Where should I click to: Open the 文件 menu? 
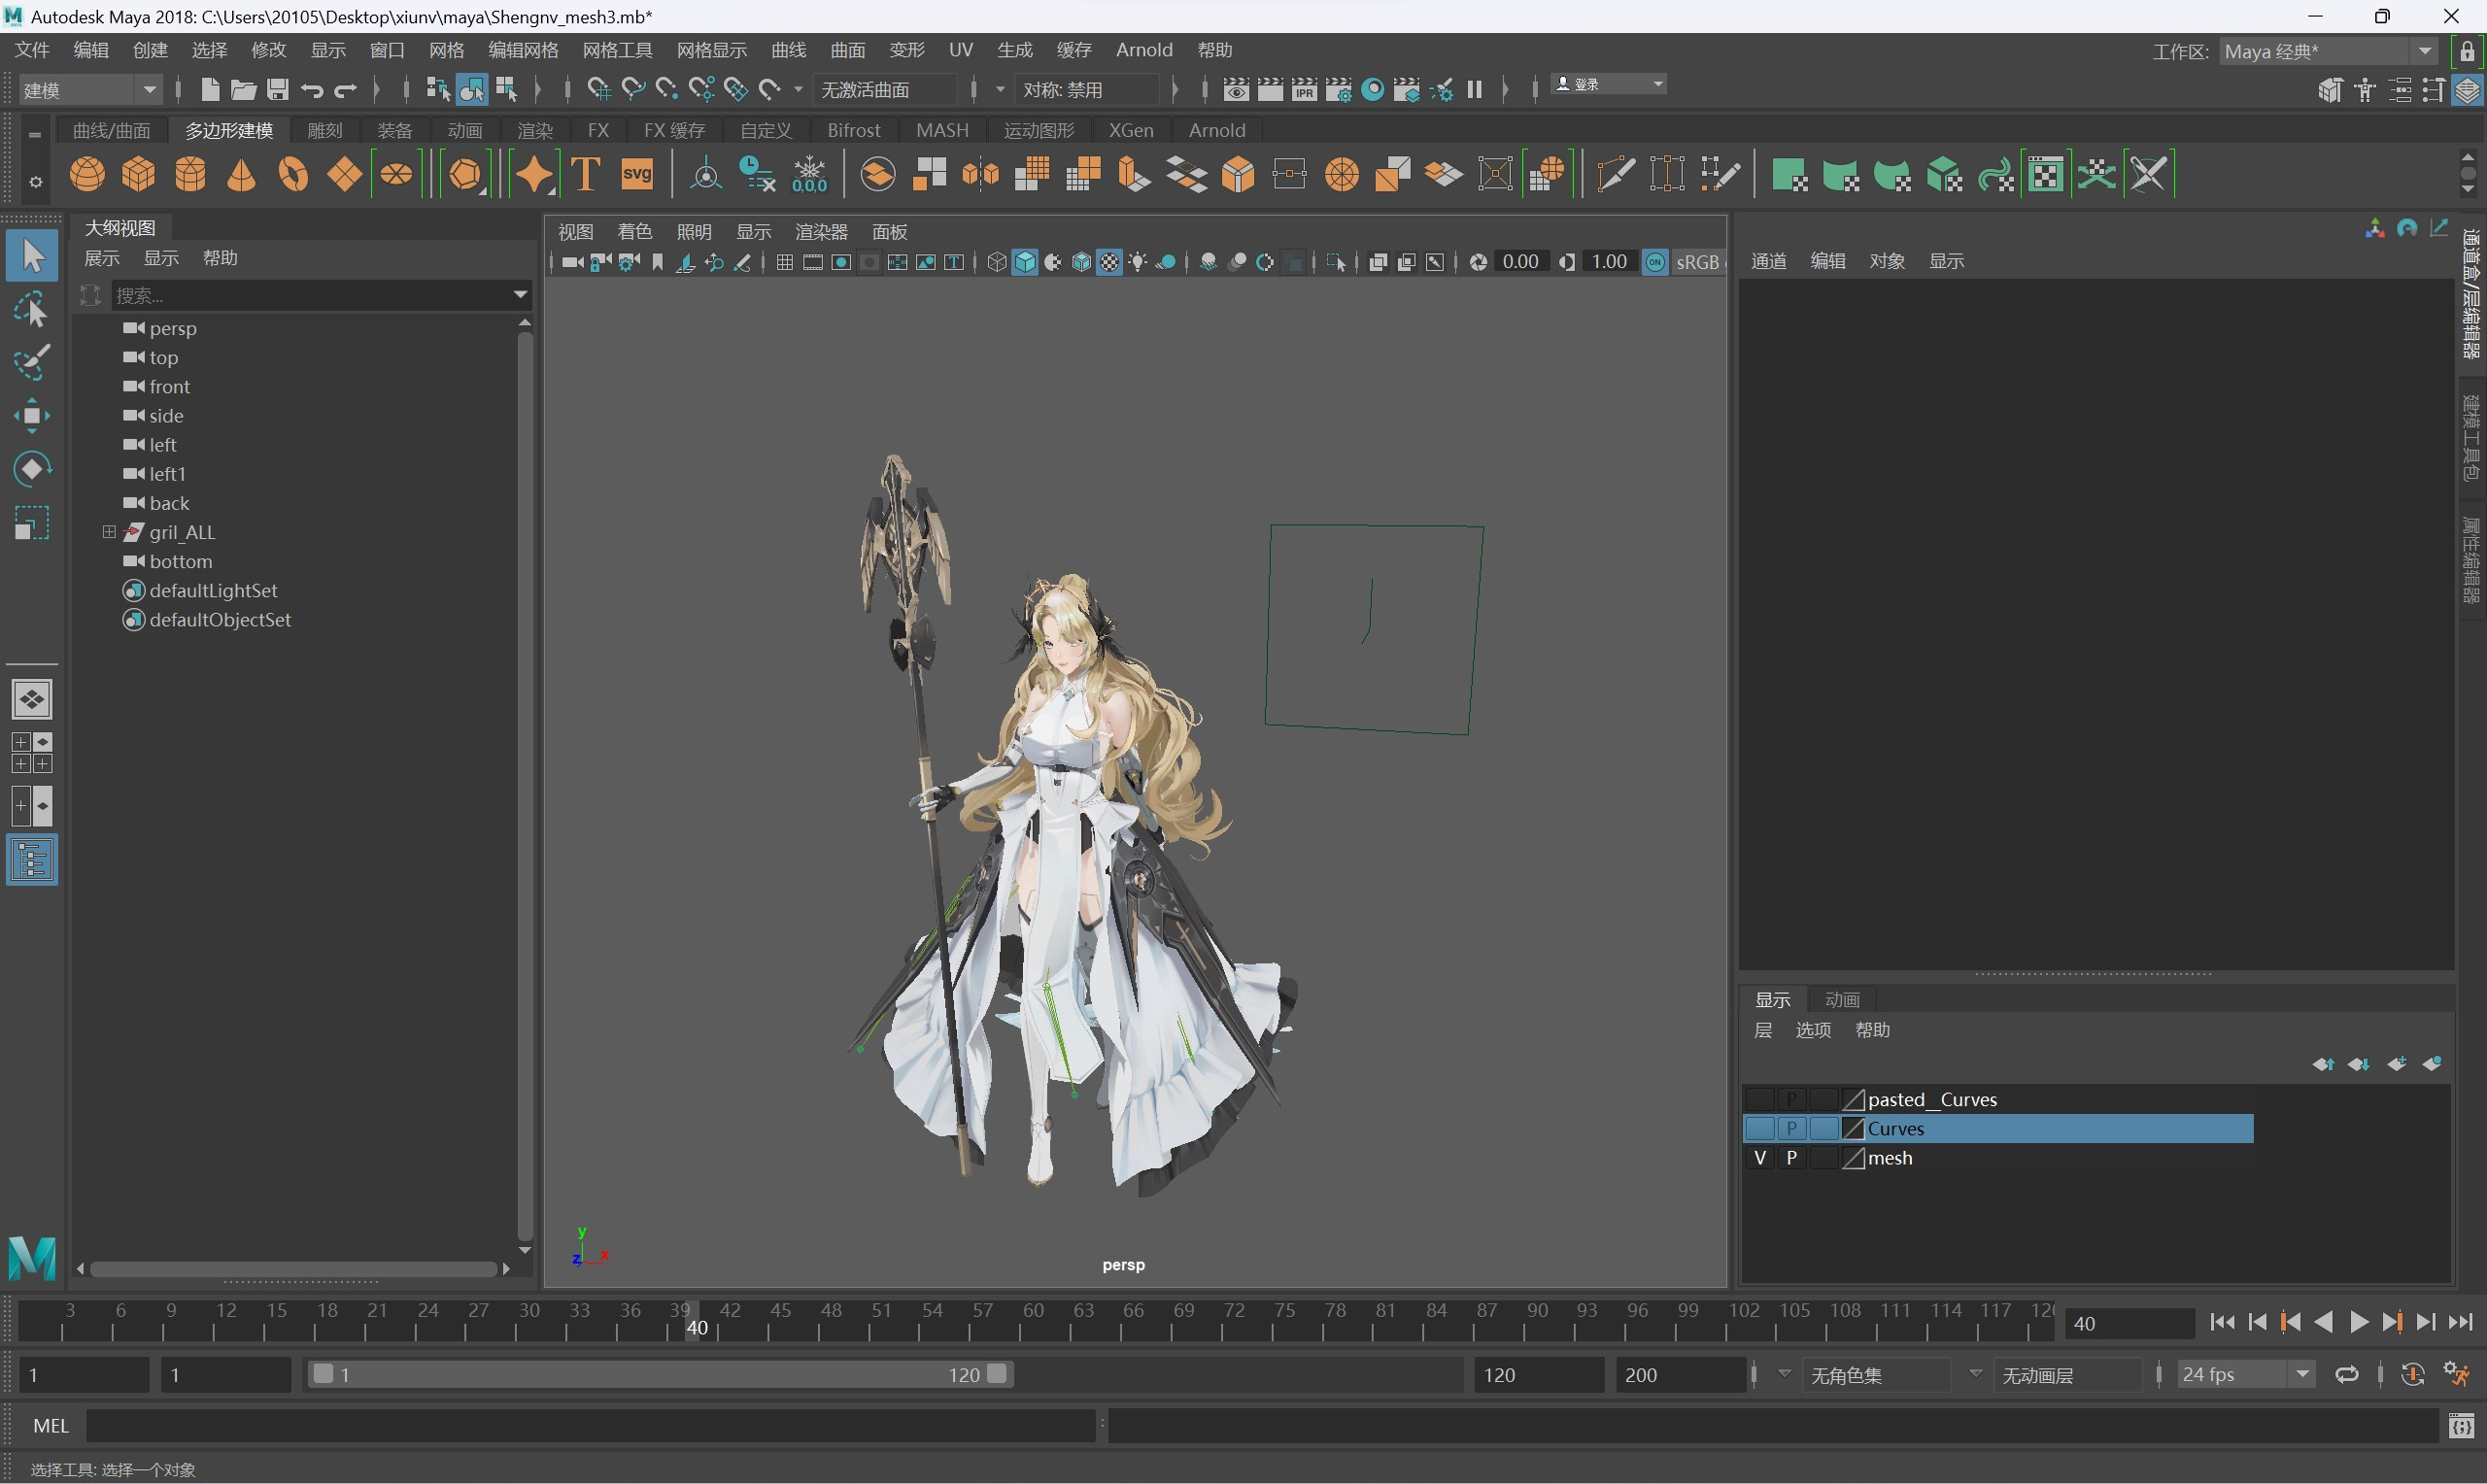(32, 50)
